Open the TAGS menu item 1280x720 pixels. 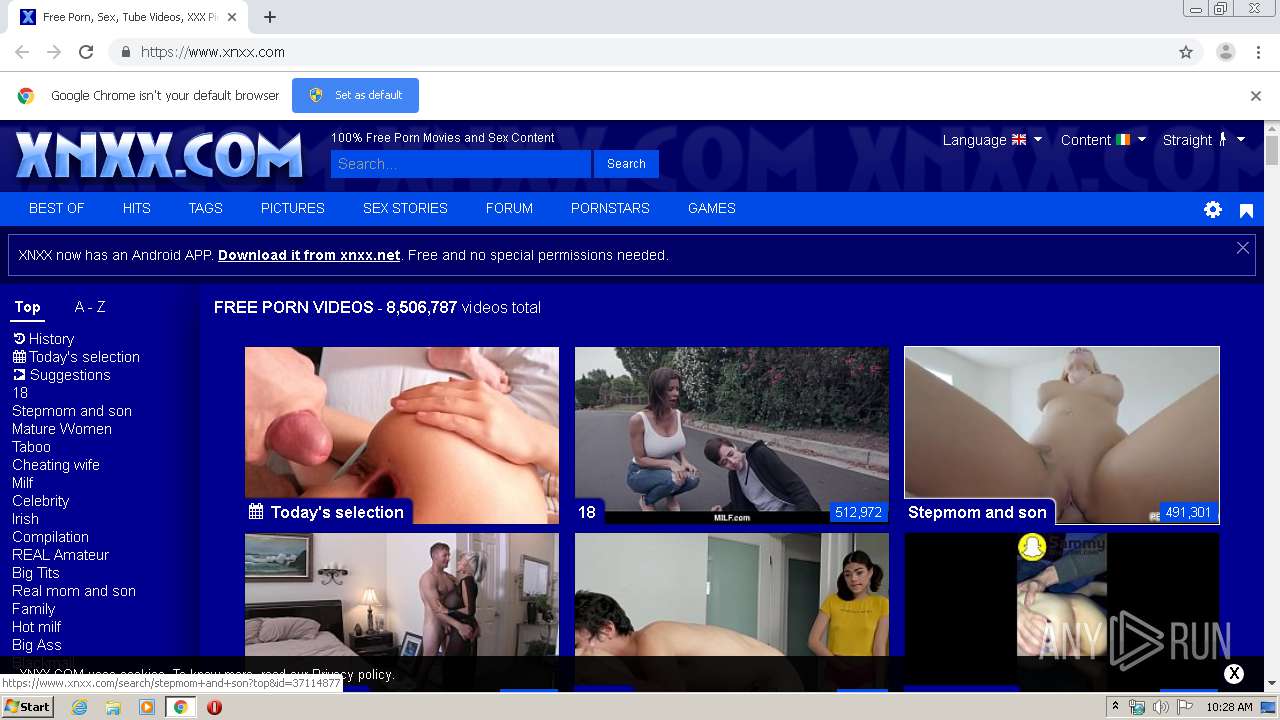coord(206,209)
